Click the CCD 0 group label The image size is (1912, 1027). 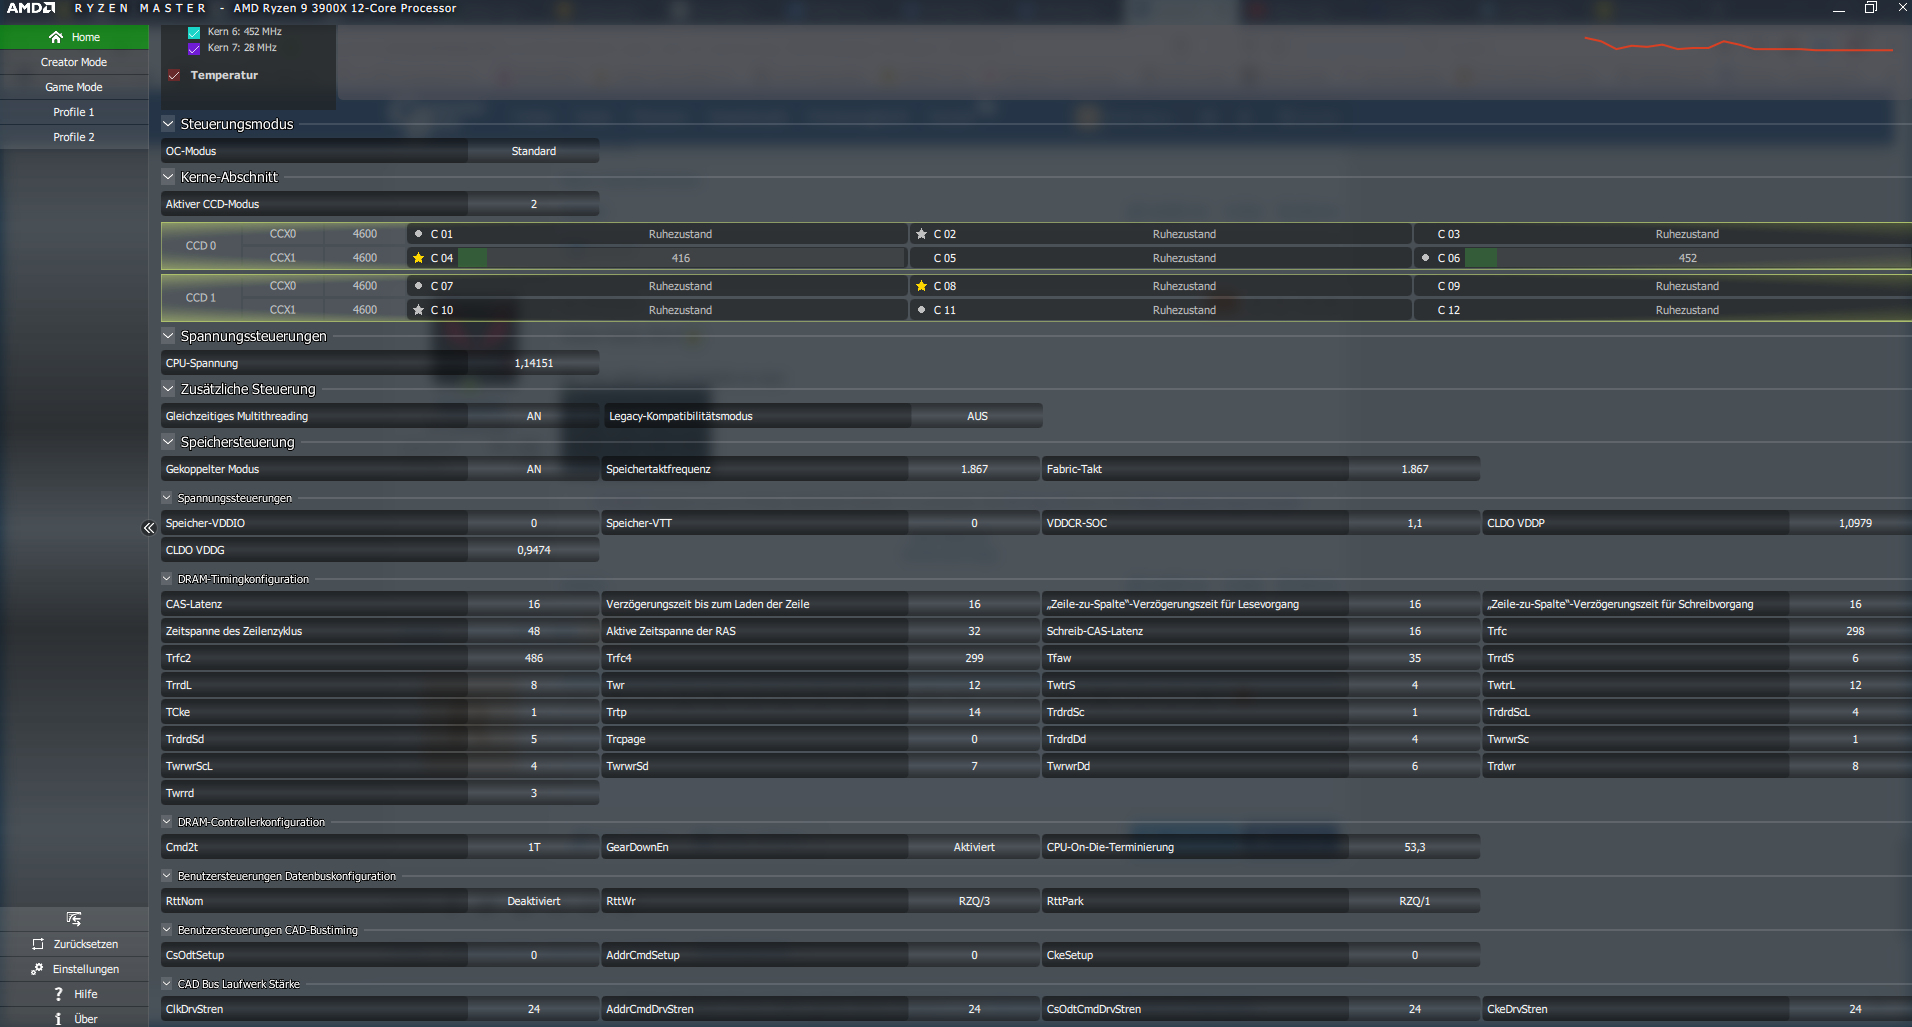click(x=201, y=246)
